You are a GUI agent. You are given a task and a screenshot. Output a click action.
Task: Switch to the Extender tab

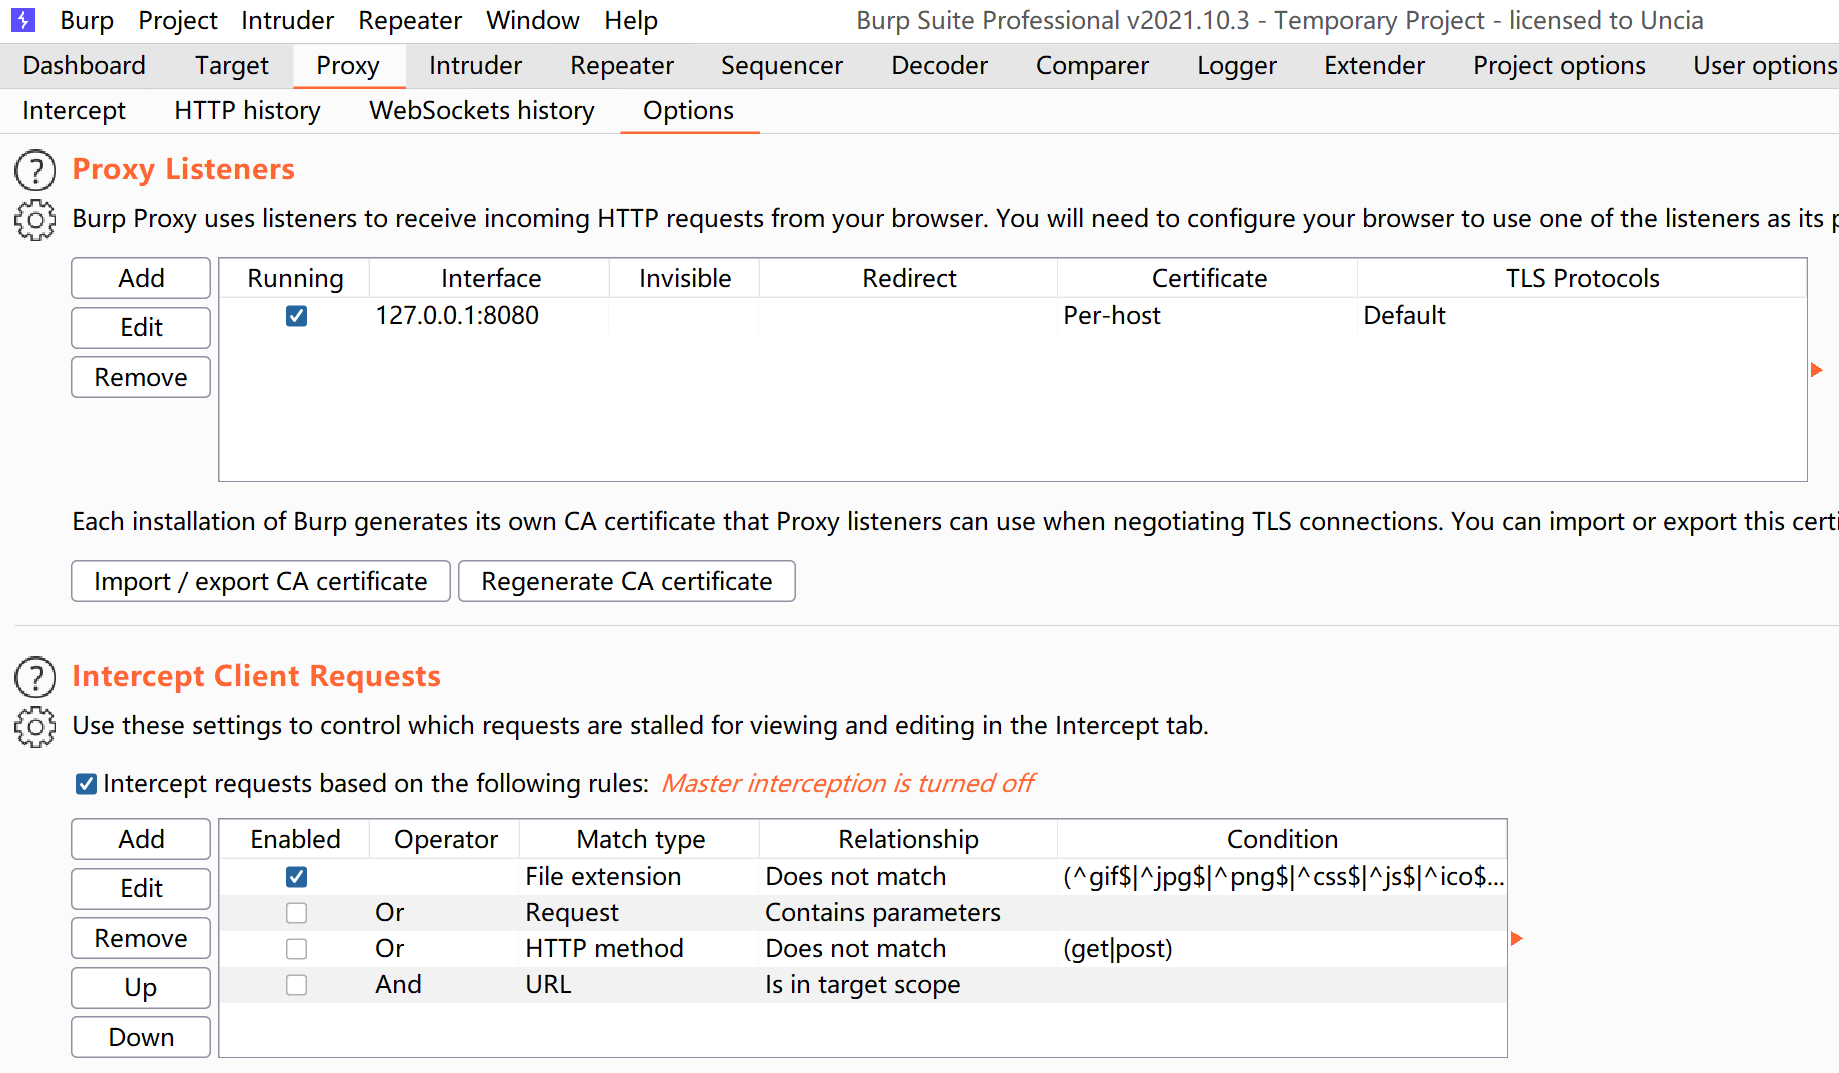tap(1374, 66)
